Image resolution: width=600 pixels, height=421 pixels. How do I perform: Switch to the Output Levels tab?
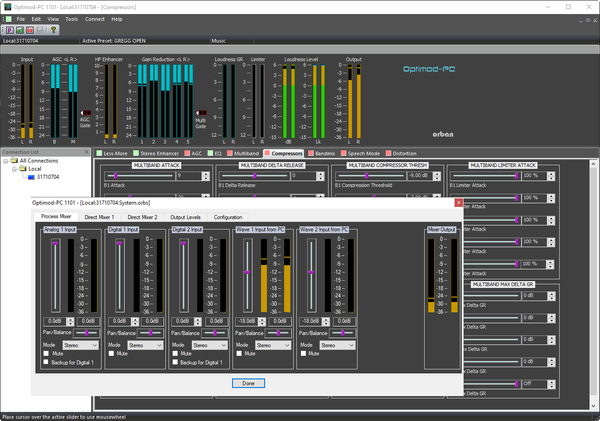point(185,217)
